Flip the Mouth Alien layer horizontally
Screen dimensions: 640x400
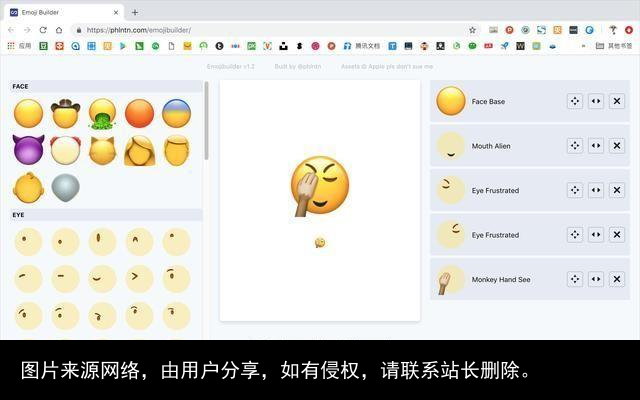pos(596,145)
